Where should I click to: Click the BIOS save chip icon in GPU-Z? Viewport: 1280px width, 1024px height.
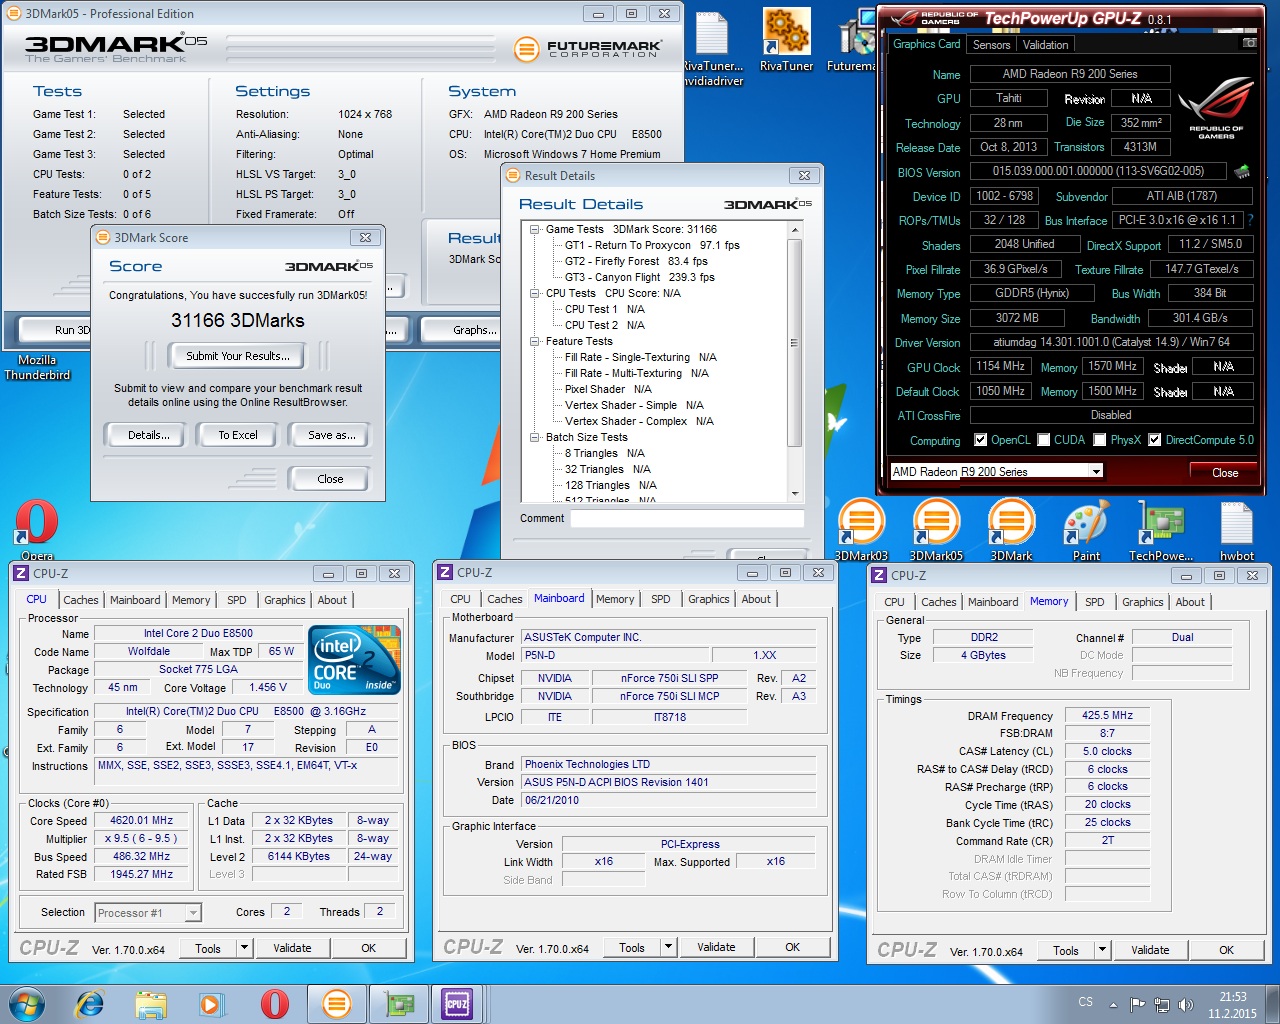click(1242, 171)
